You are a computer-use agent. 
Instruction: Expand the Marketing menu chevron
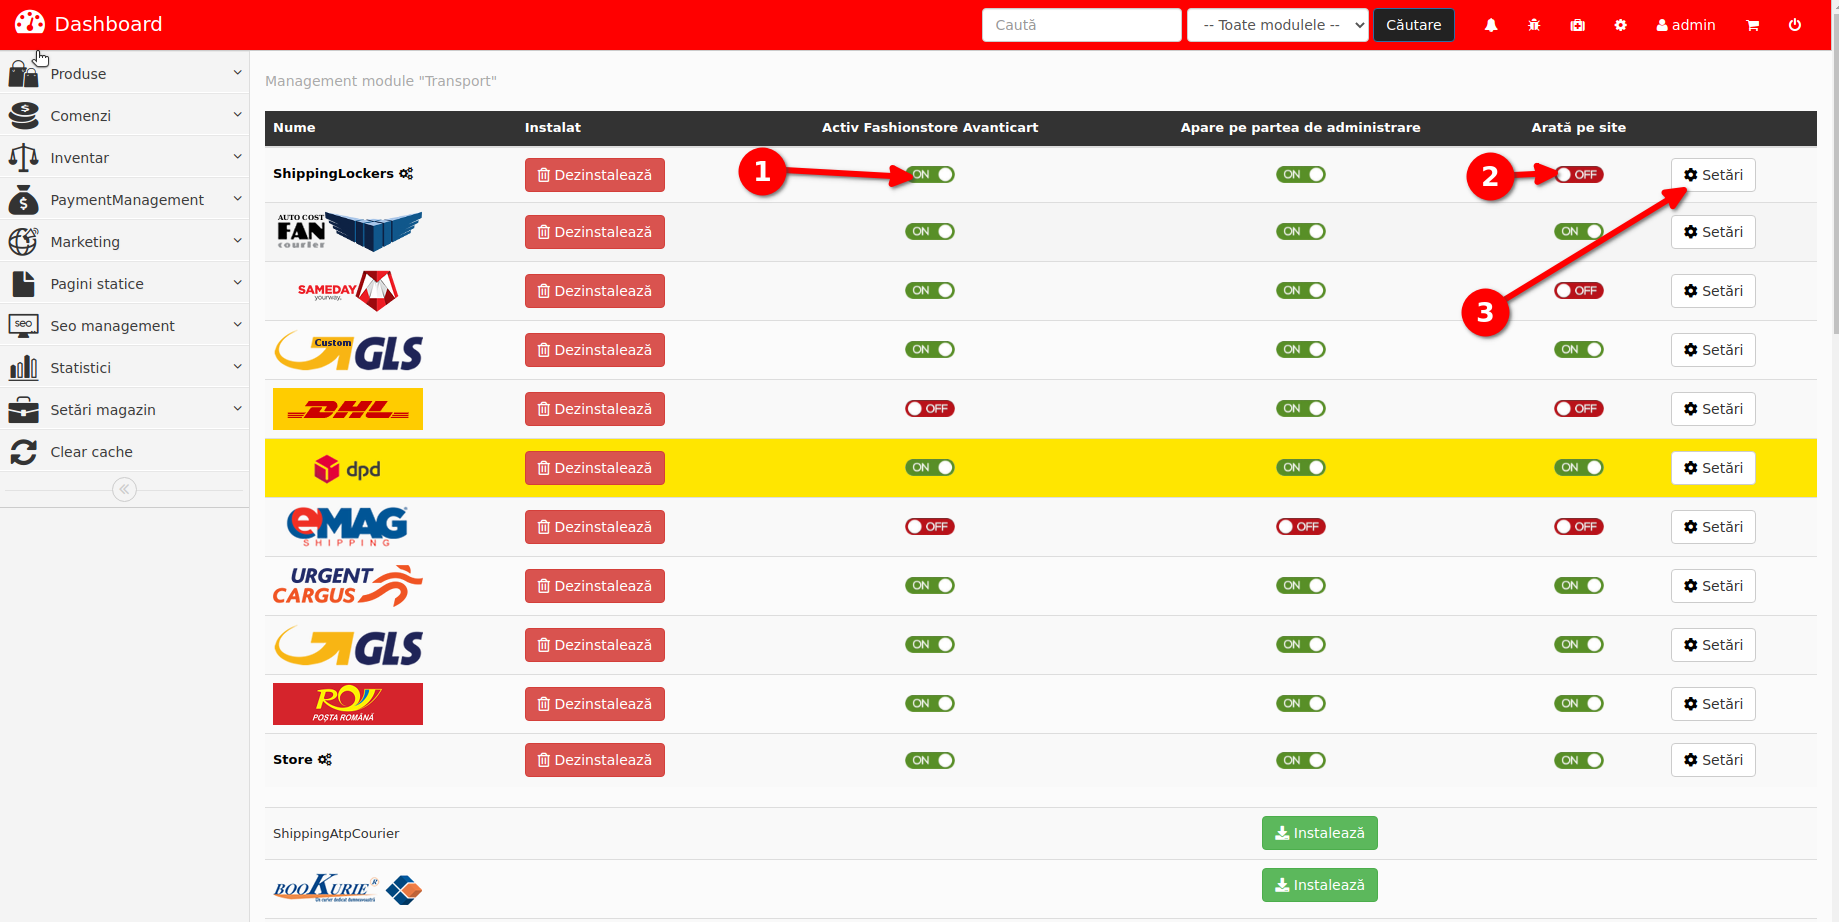click(238, 240)
